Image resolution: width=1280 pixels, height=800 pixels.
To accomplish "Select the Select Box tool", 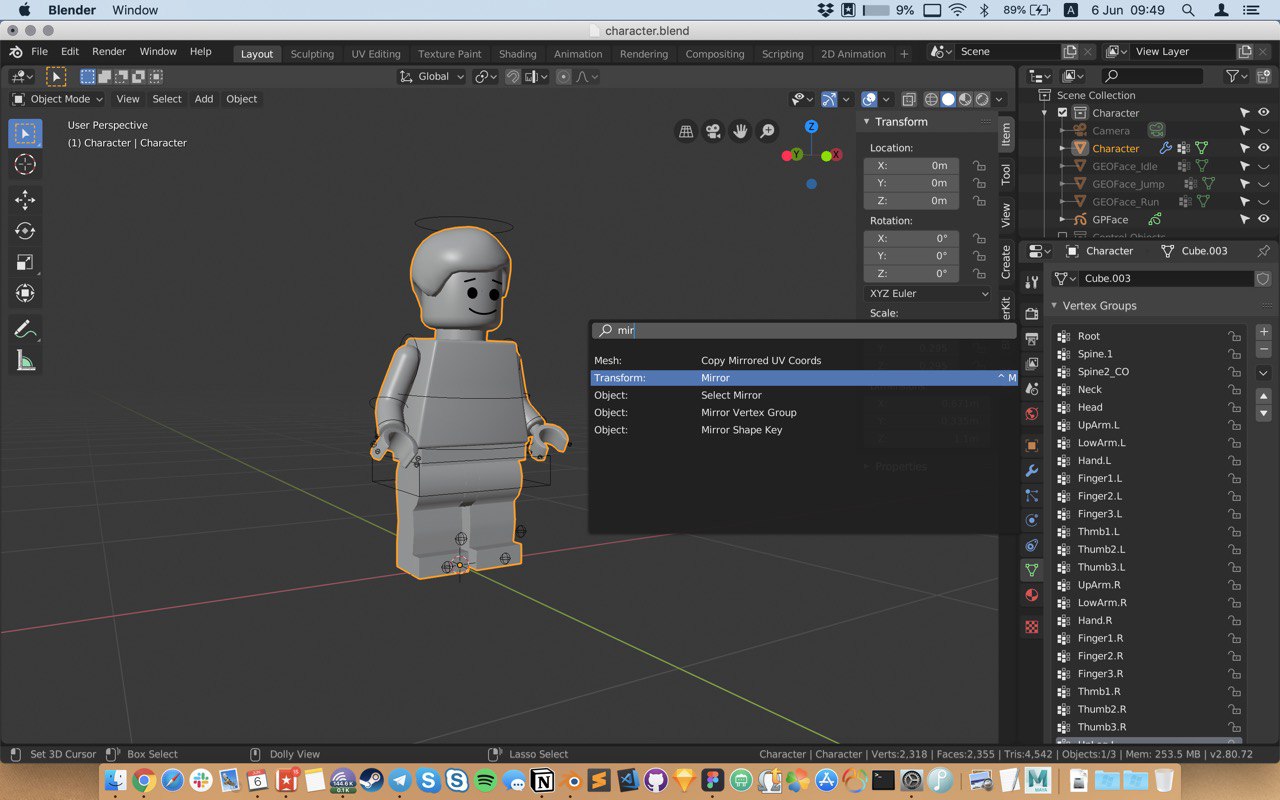I will (26, 133).
